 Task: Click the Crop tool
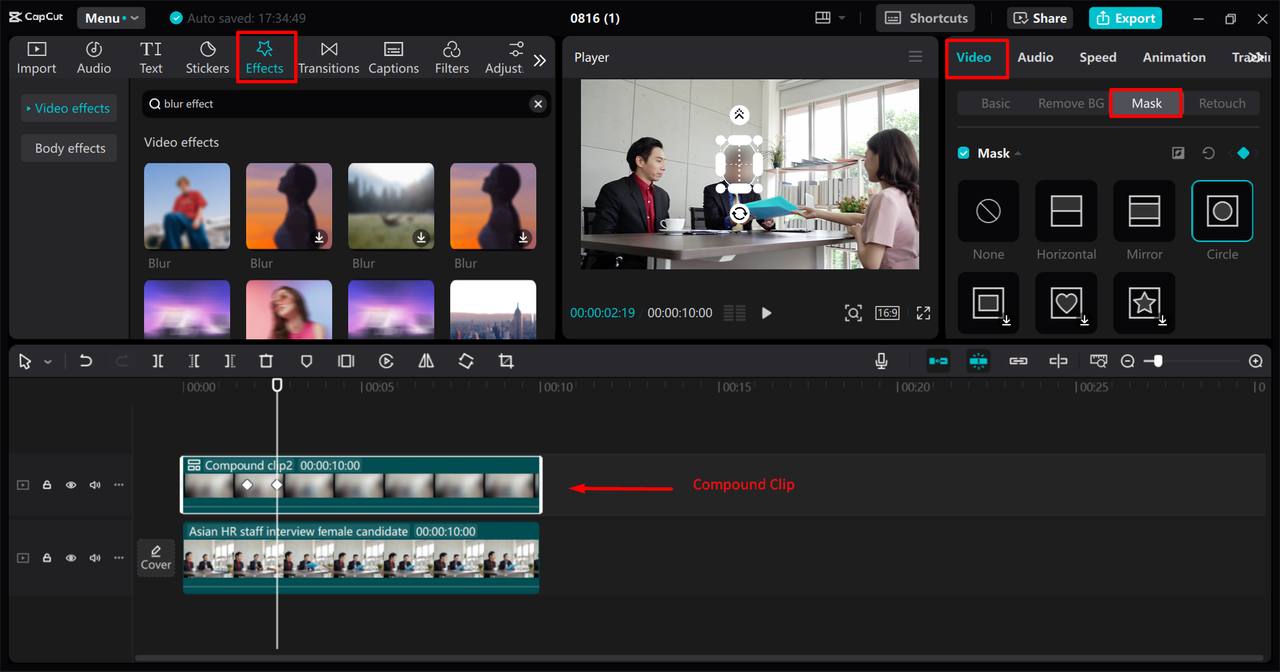(x=506, y=361)
